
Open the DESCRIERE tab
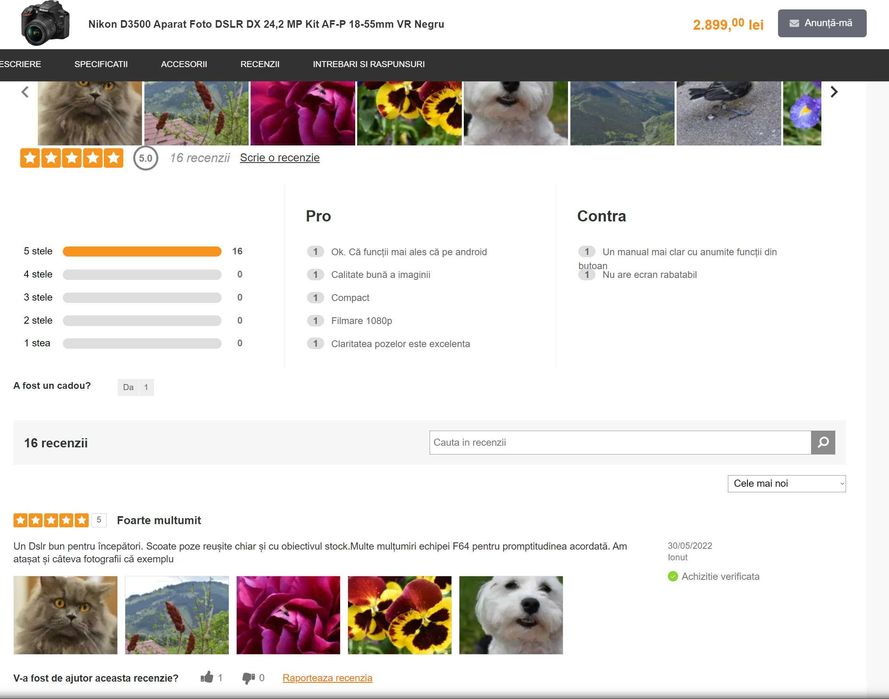20,64
